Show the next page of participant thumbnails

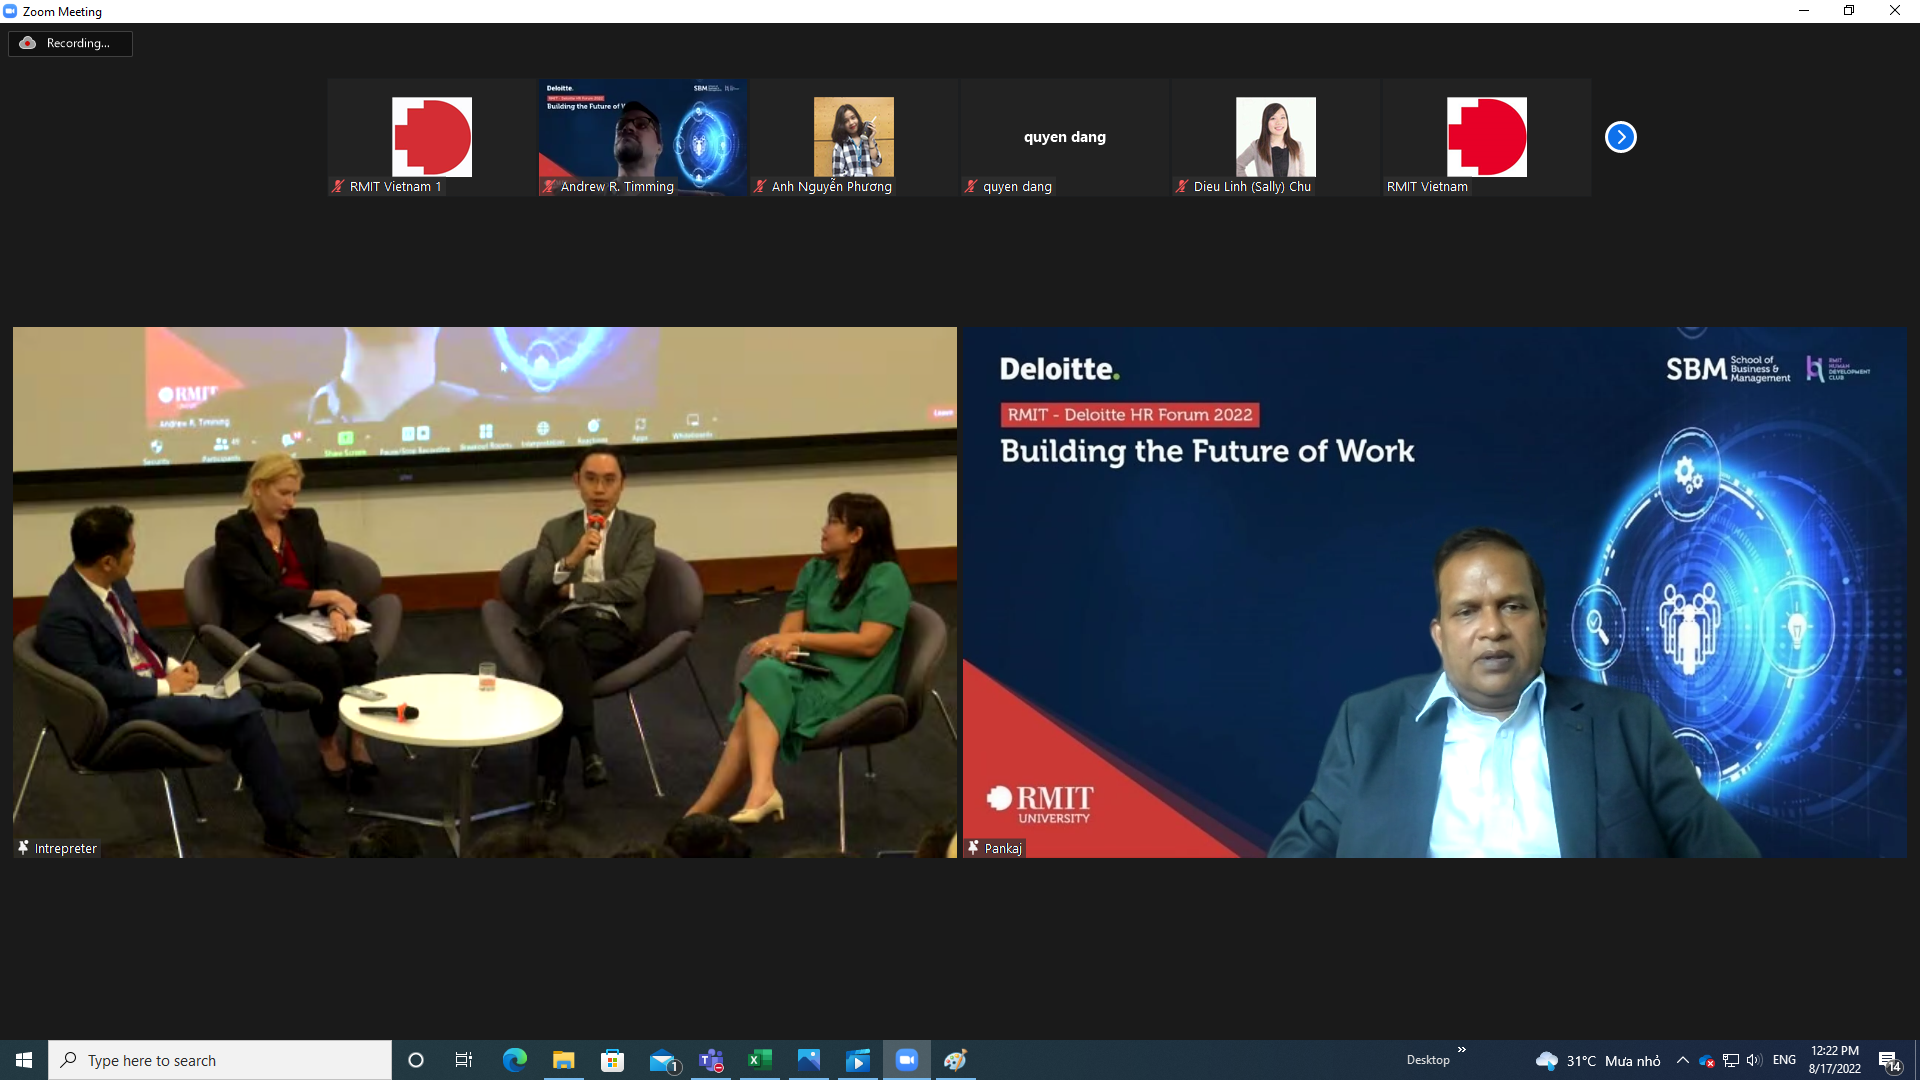(x=1620, y=137)
